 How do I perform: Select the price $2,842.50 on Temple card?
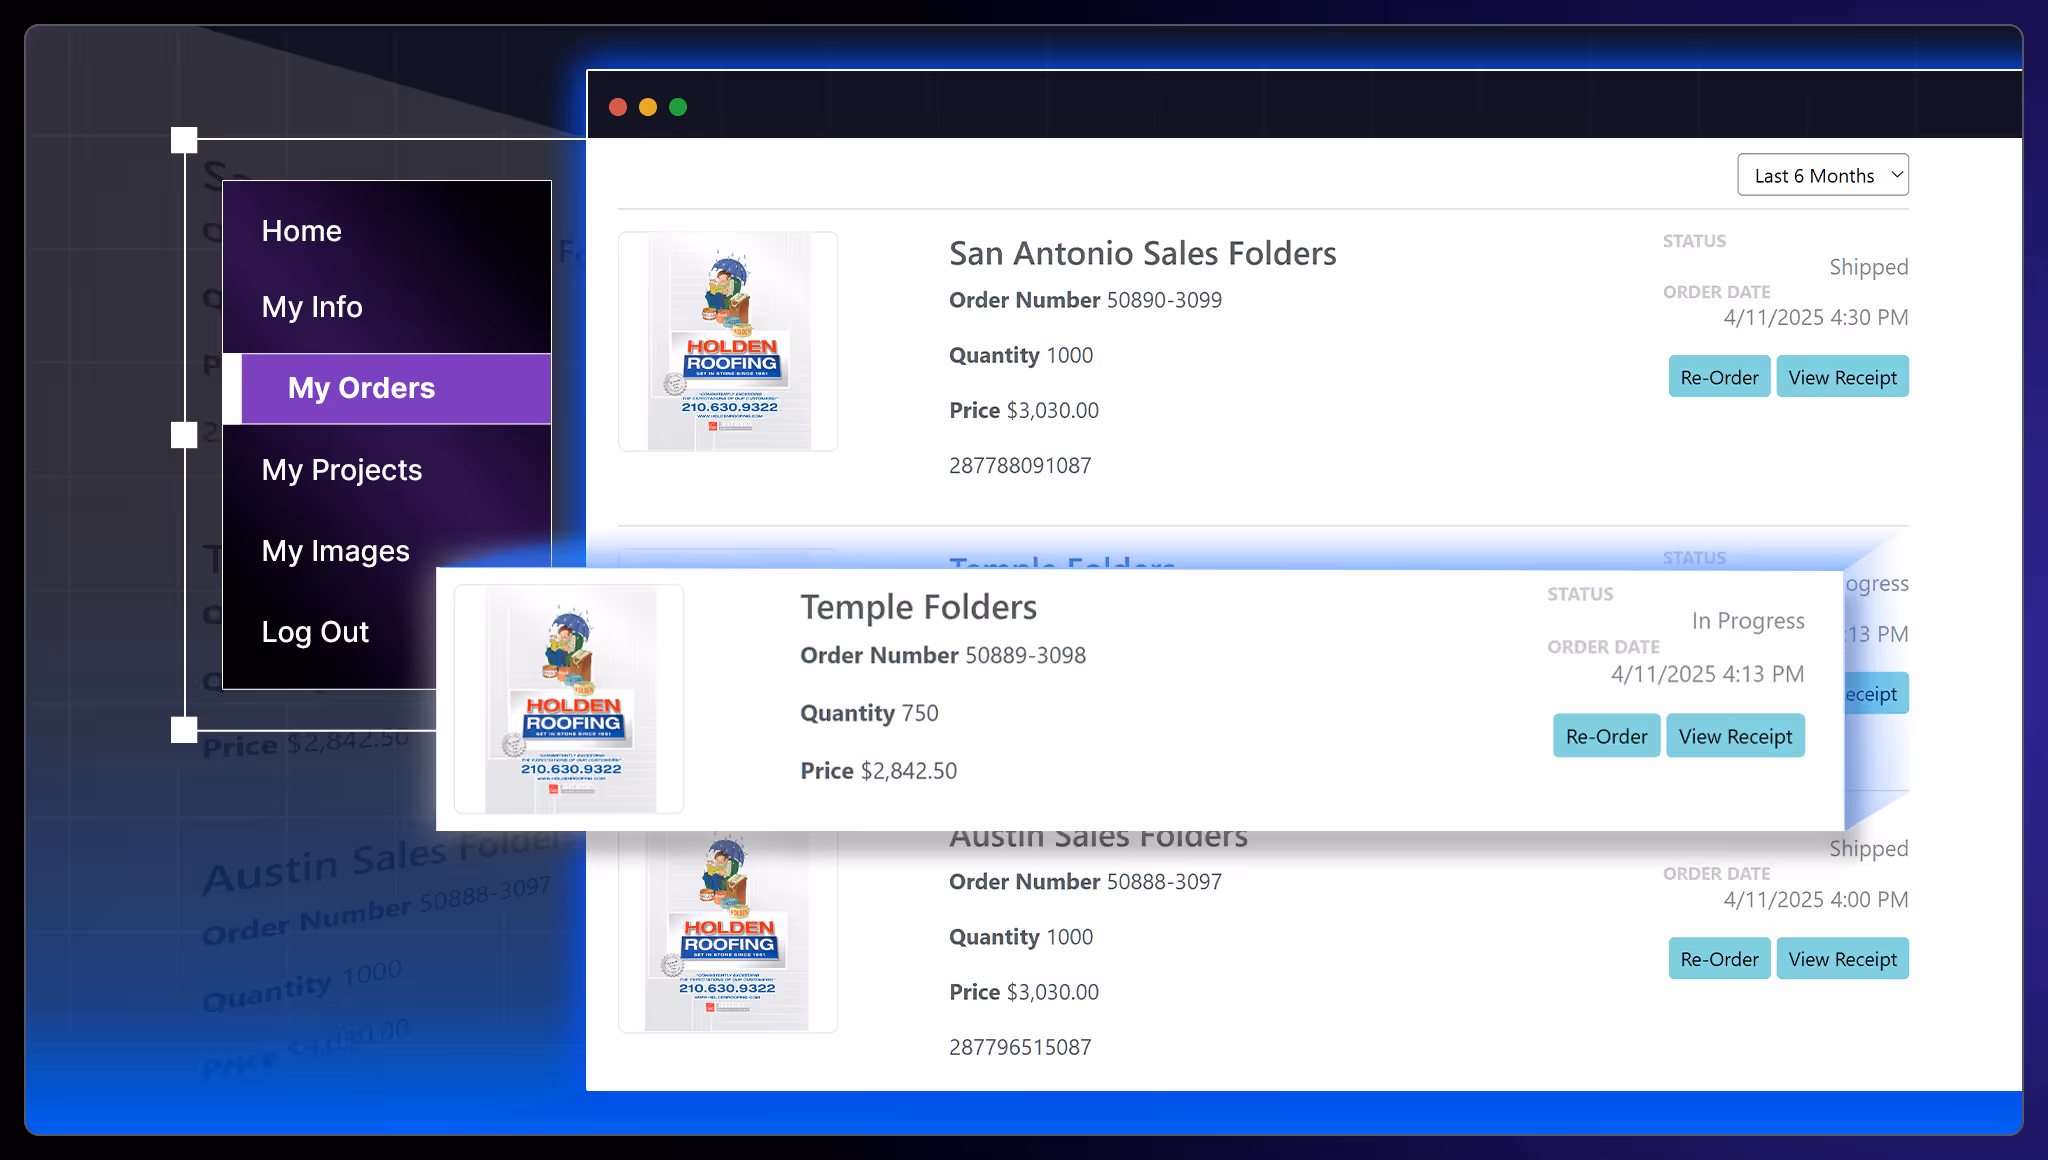pos(909,771)
